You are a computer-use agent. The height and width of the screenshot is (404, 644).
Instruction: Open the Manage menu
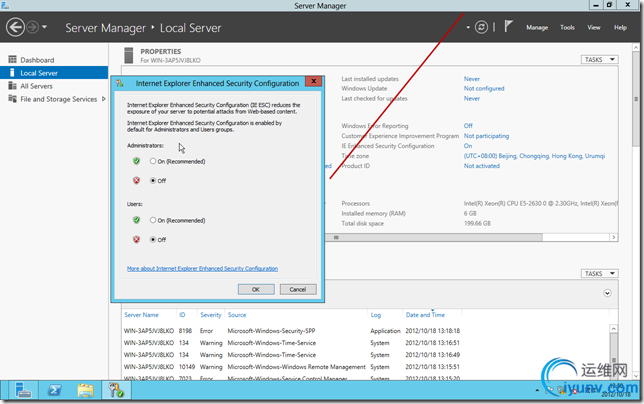[537, 28]
